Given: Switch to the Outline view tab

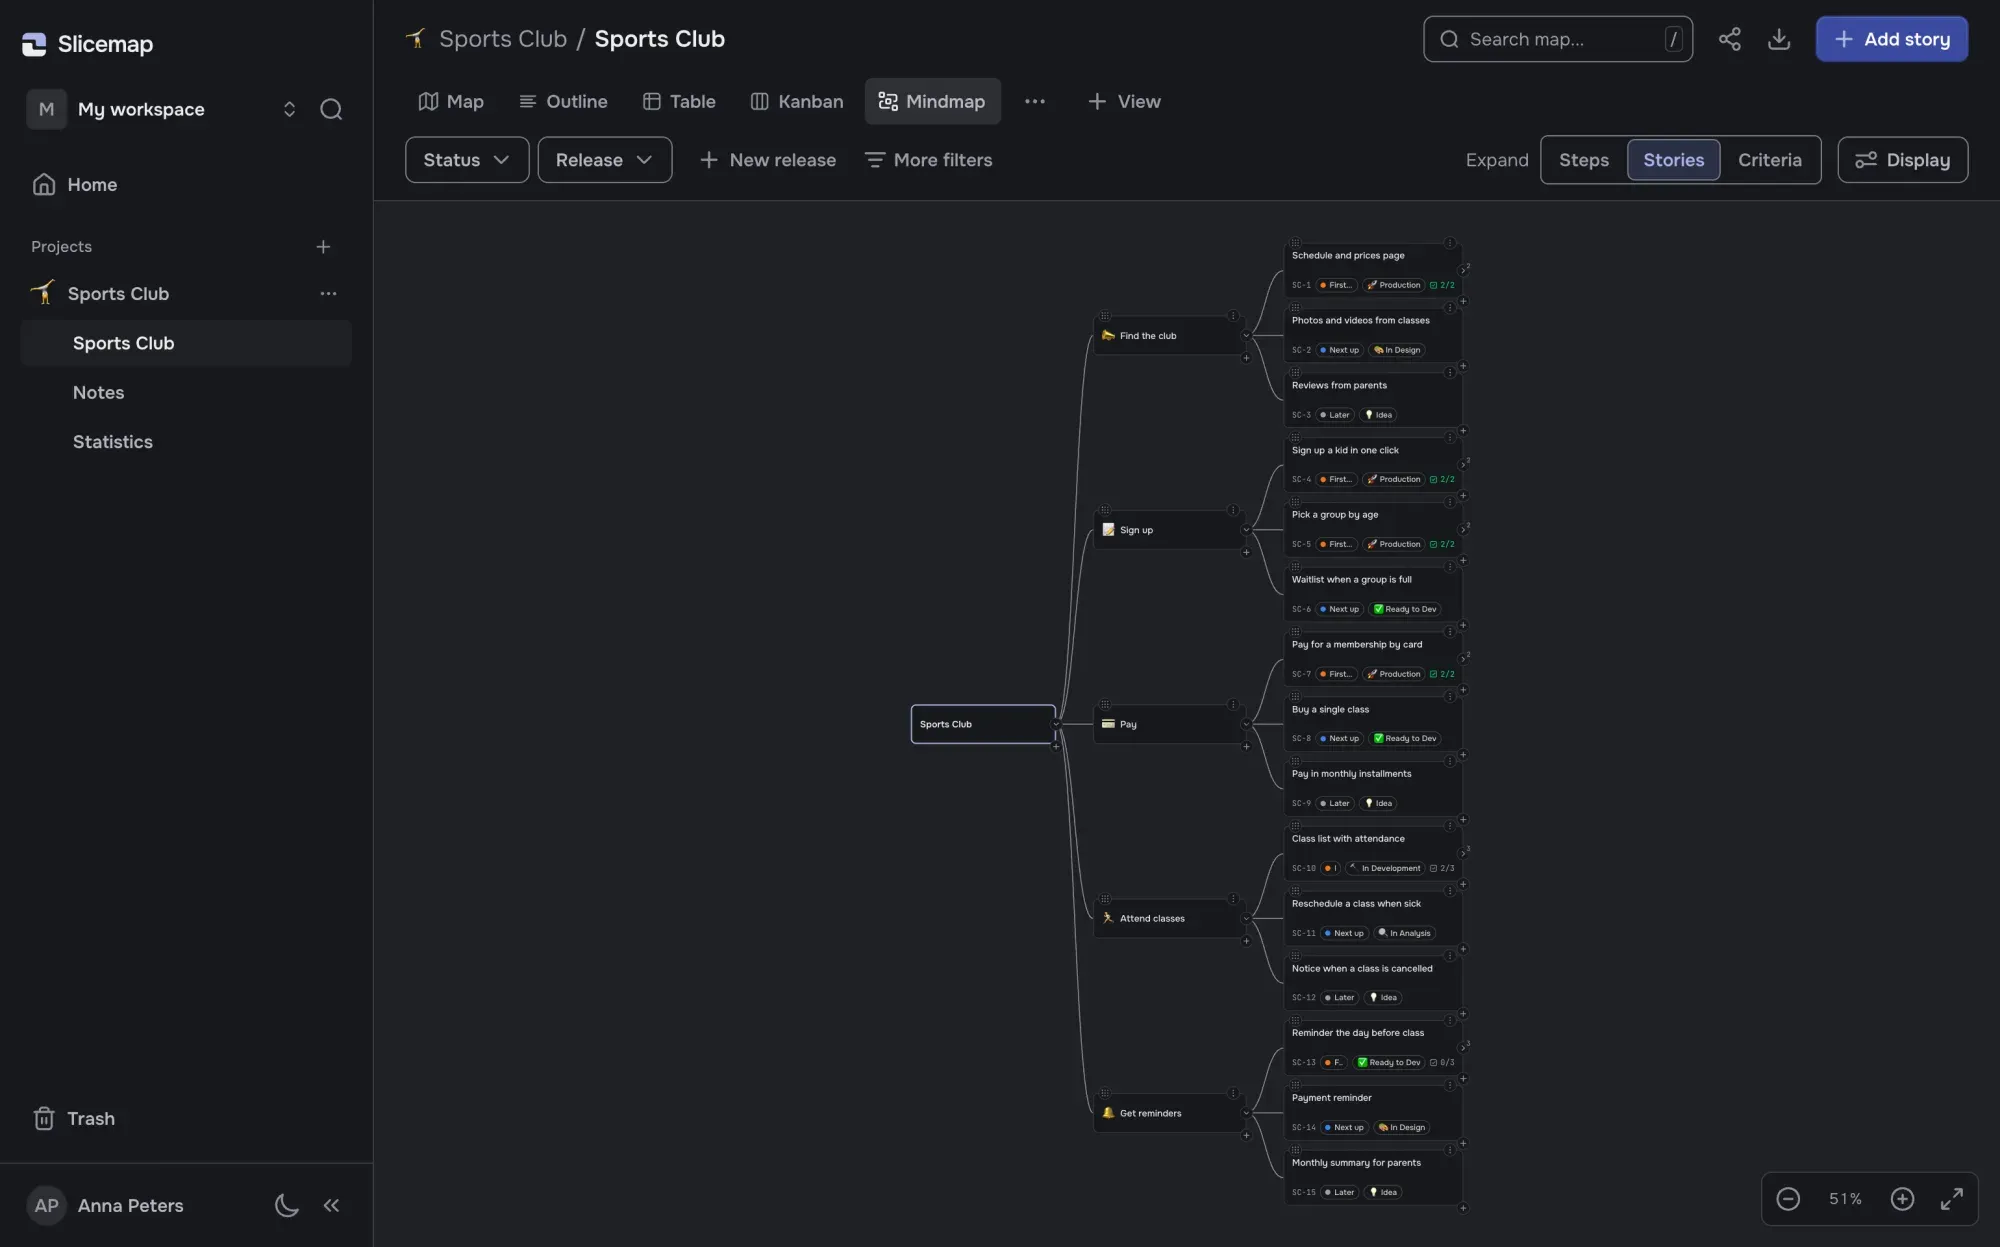Looking at the screenshot, I should click(x=563, y=101).
